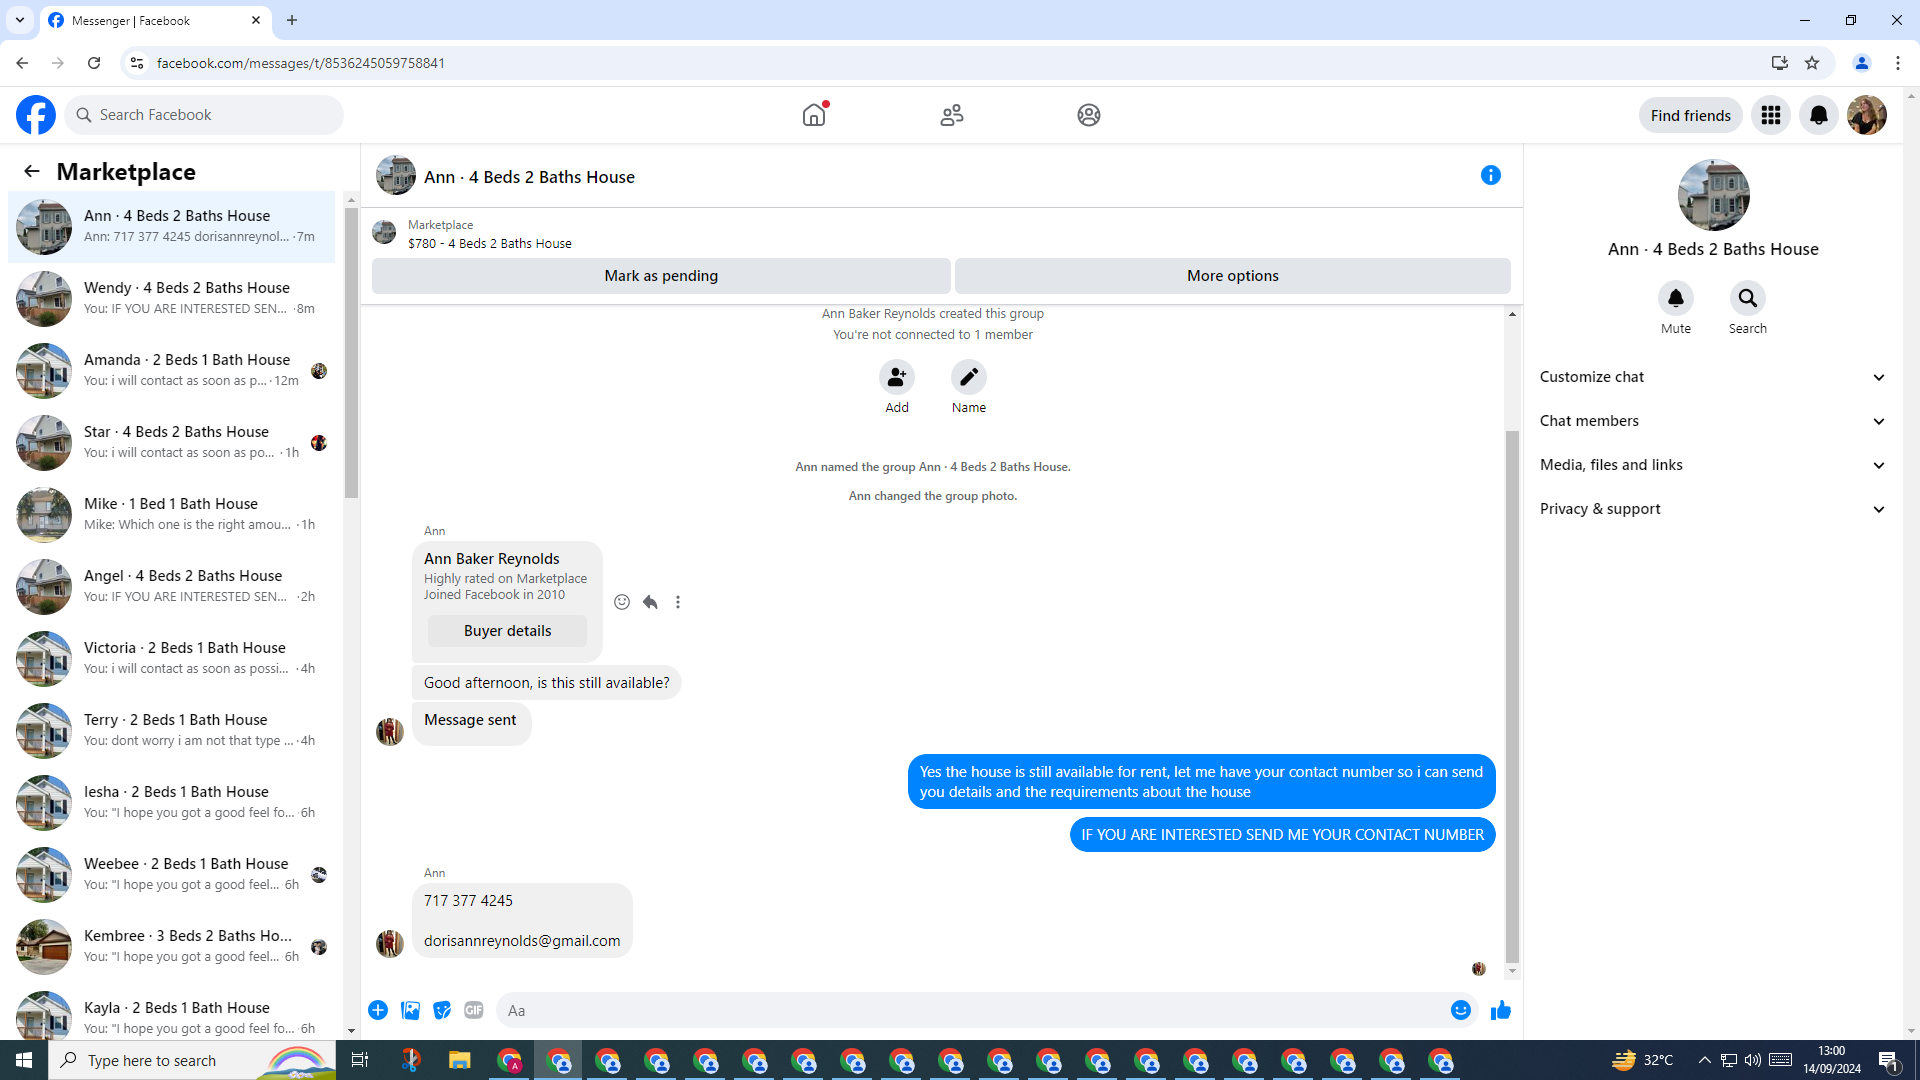Click the Mark as pending button

pos(660,276)
